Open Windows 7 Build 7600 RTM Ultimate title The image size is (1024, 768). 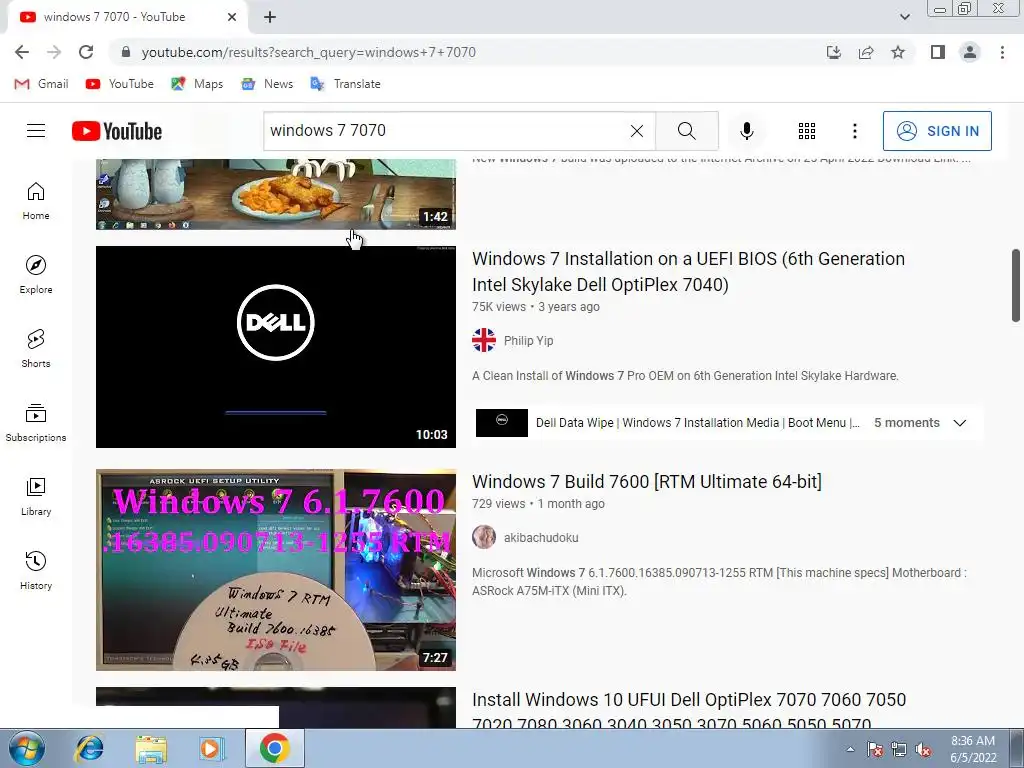point(647,482)
